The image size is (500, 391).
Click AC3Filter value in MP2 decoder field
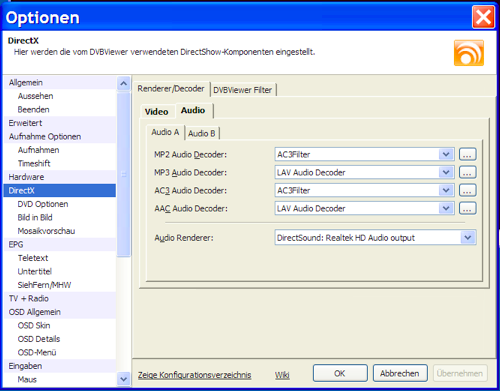click(x=294, y=154)
